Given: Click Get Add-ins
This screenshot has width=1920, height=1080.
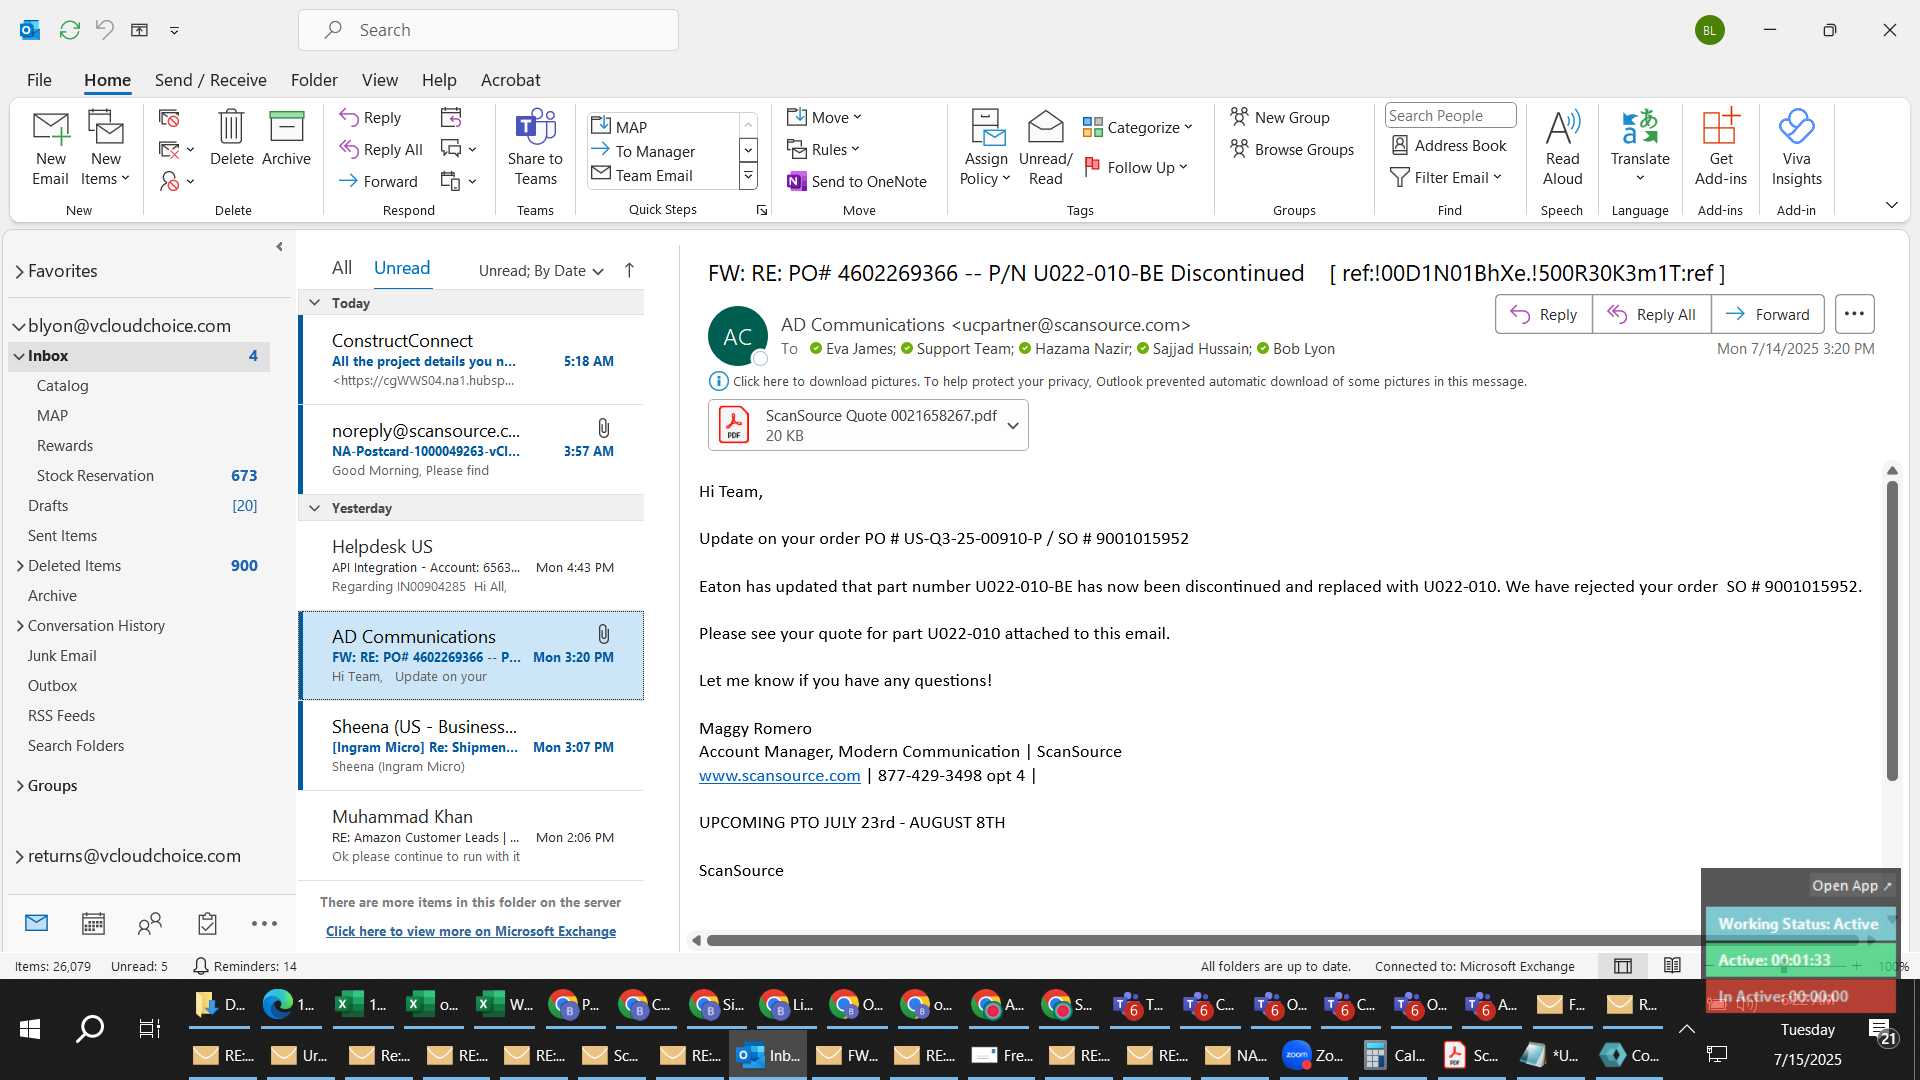Looking at the screenshot, I should [1720, 147].
